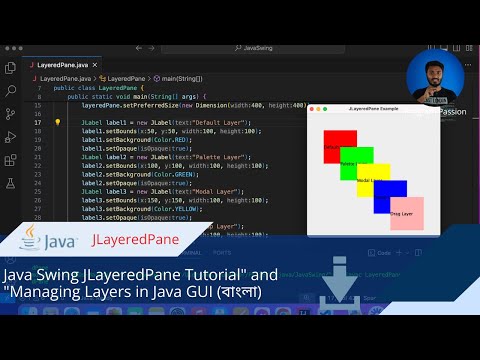Viewport: 480px width, 360px height.
Task: Click the sticky header line 'public class LayeredPane {'
Action: (99, 88)
